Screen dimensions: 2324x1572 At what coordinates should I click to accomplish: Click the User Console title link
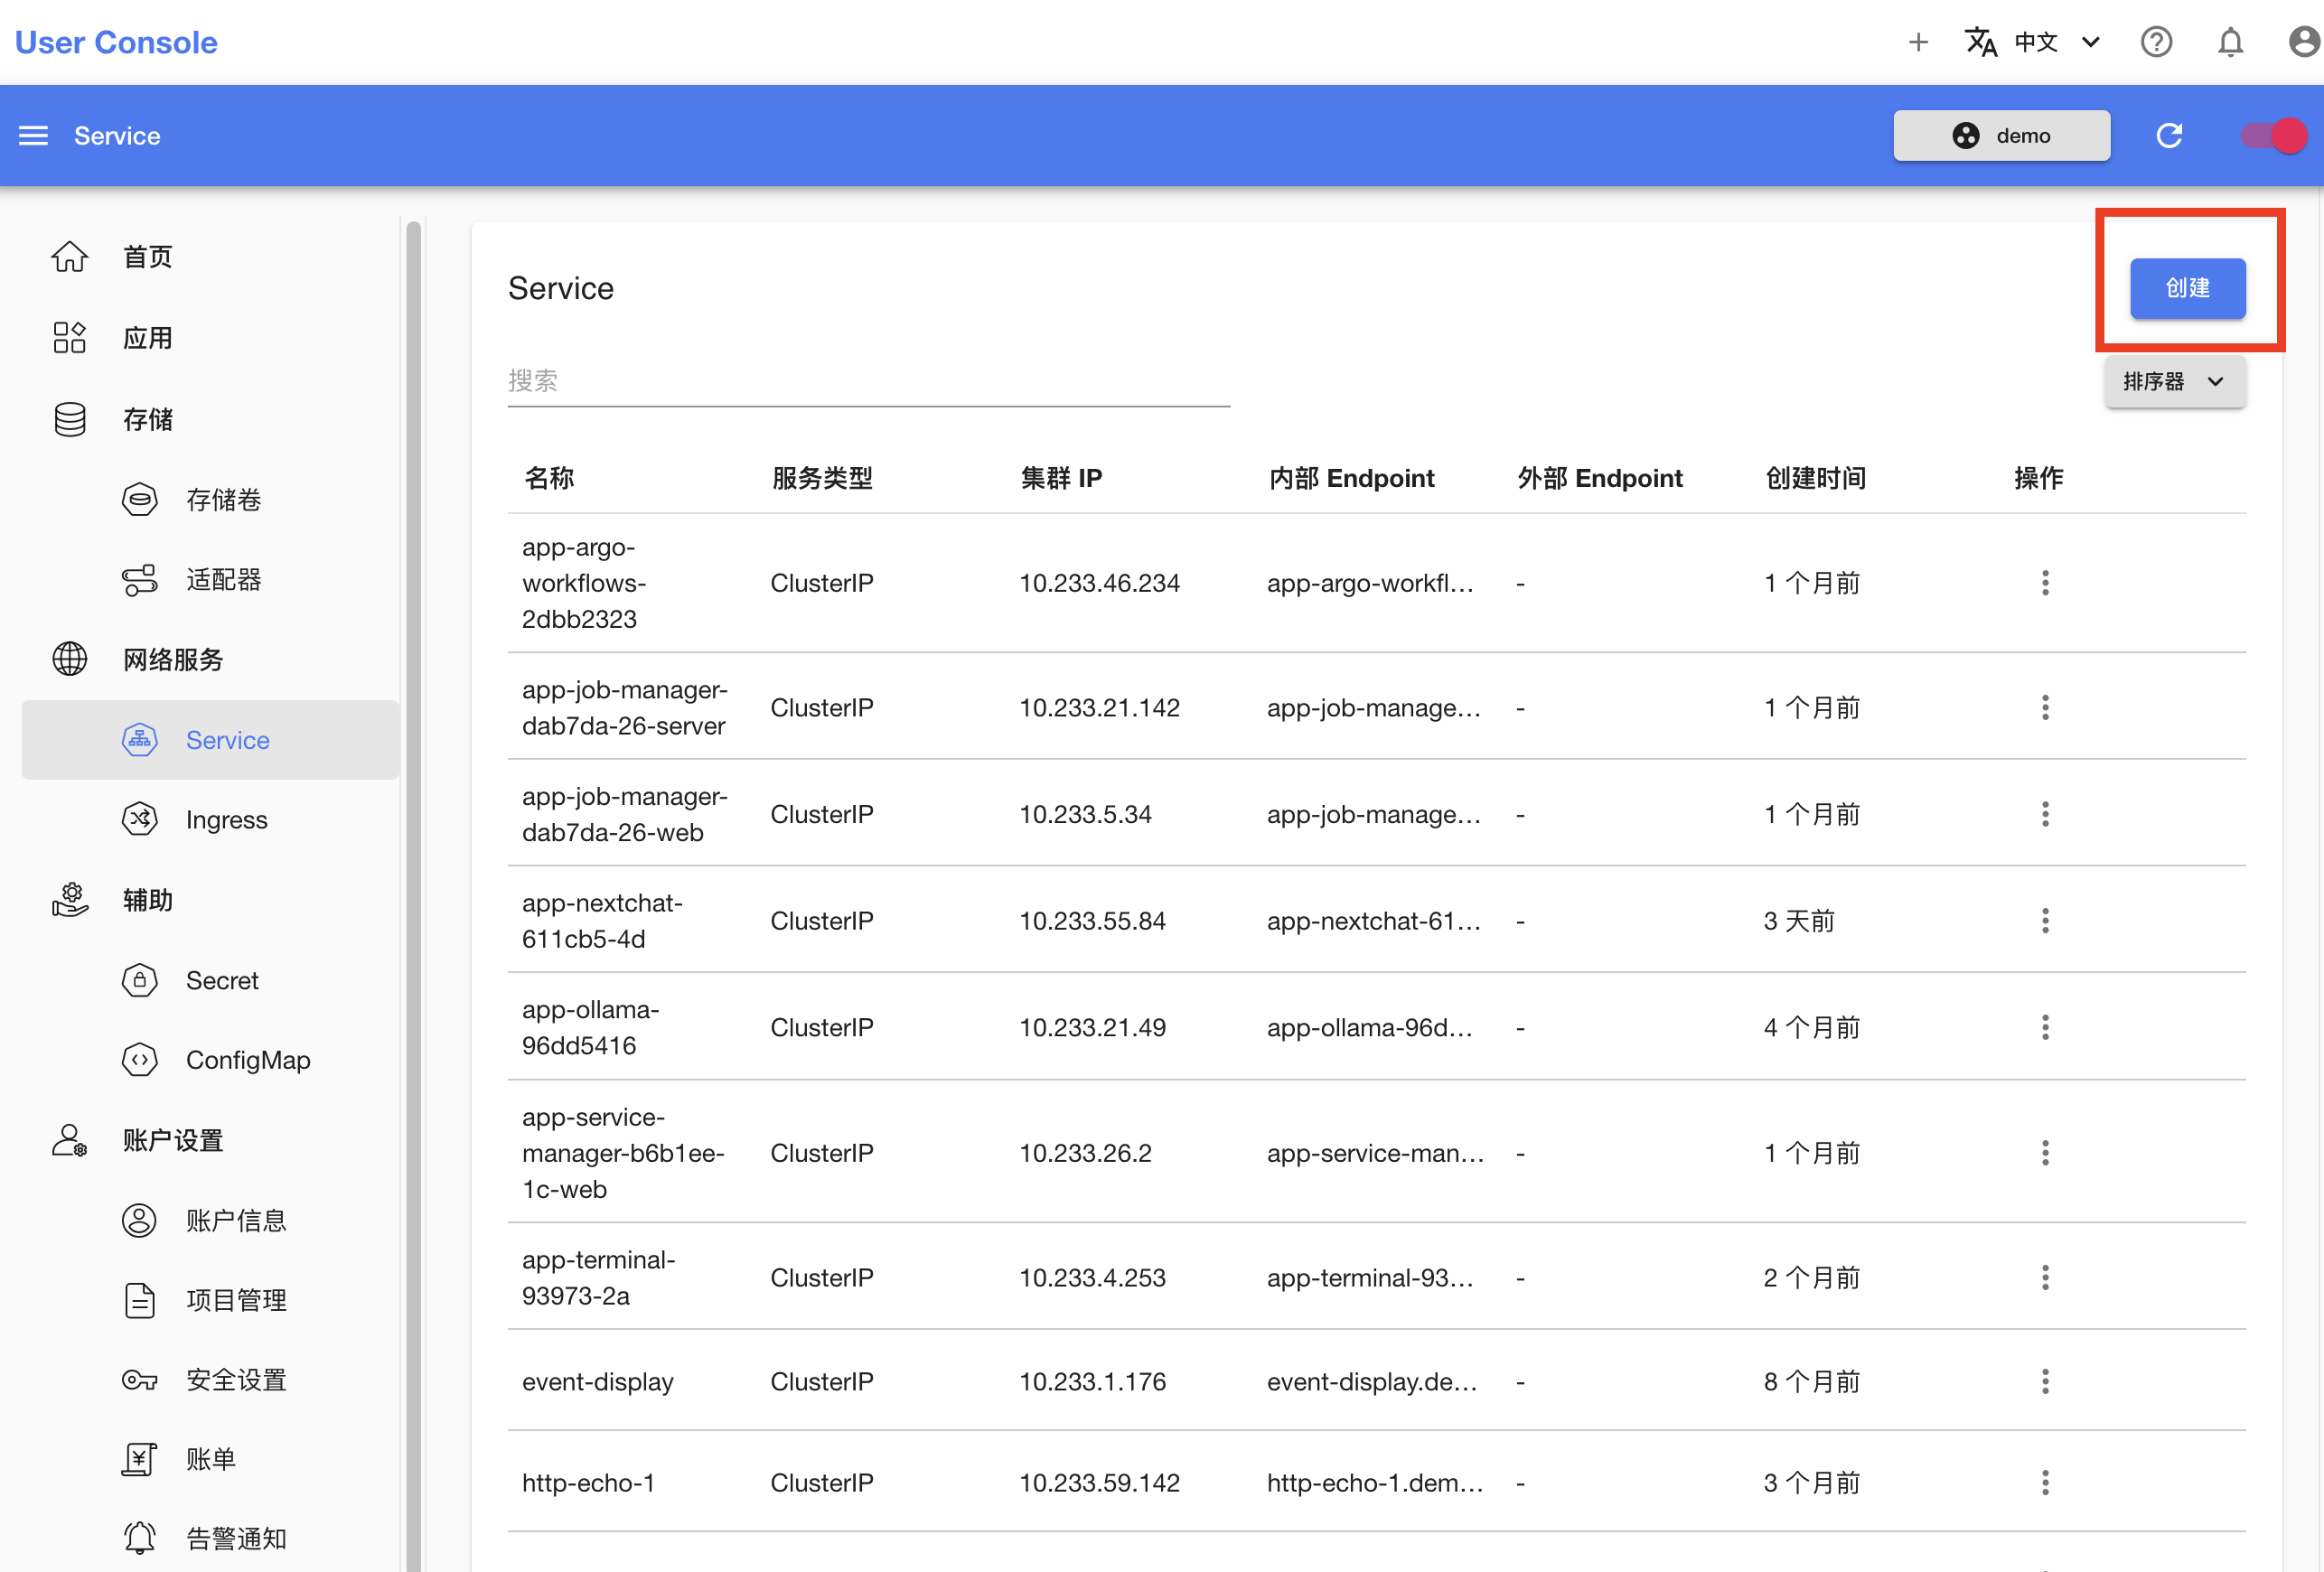[x=116, y=42]
